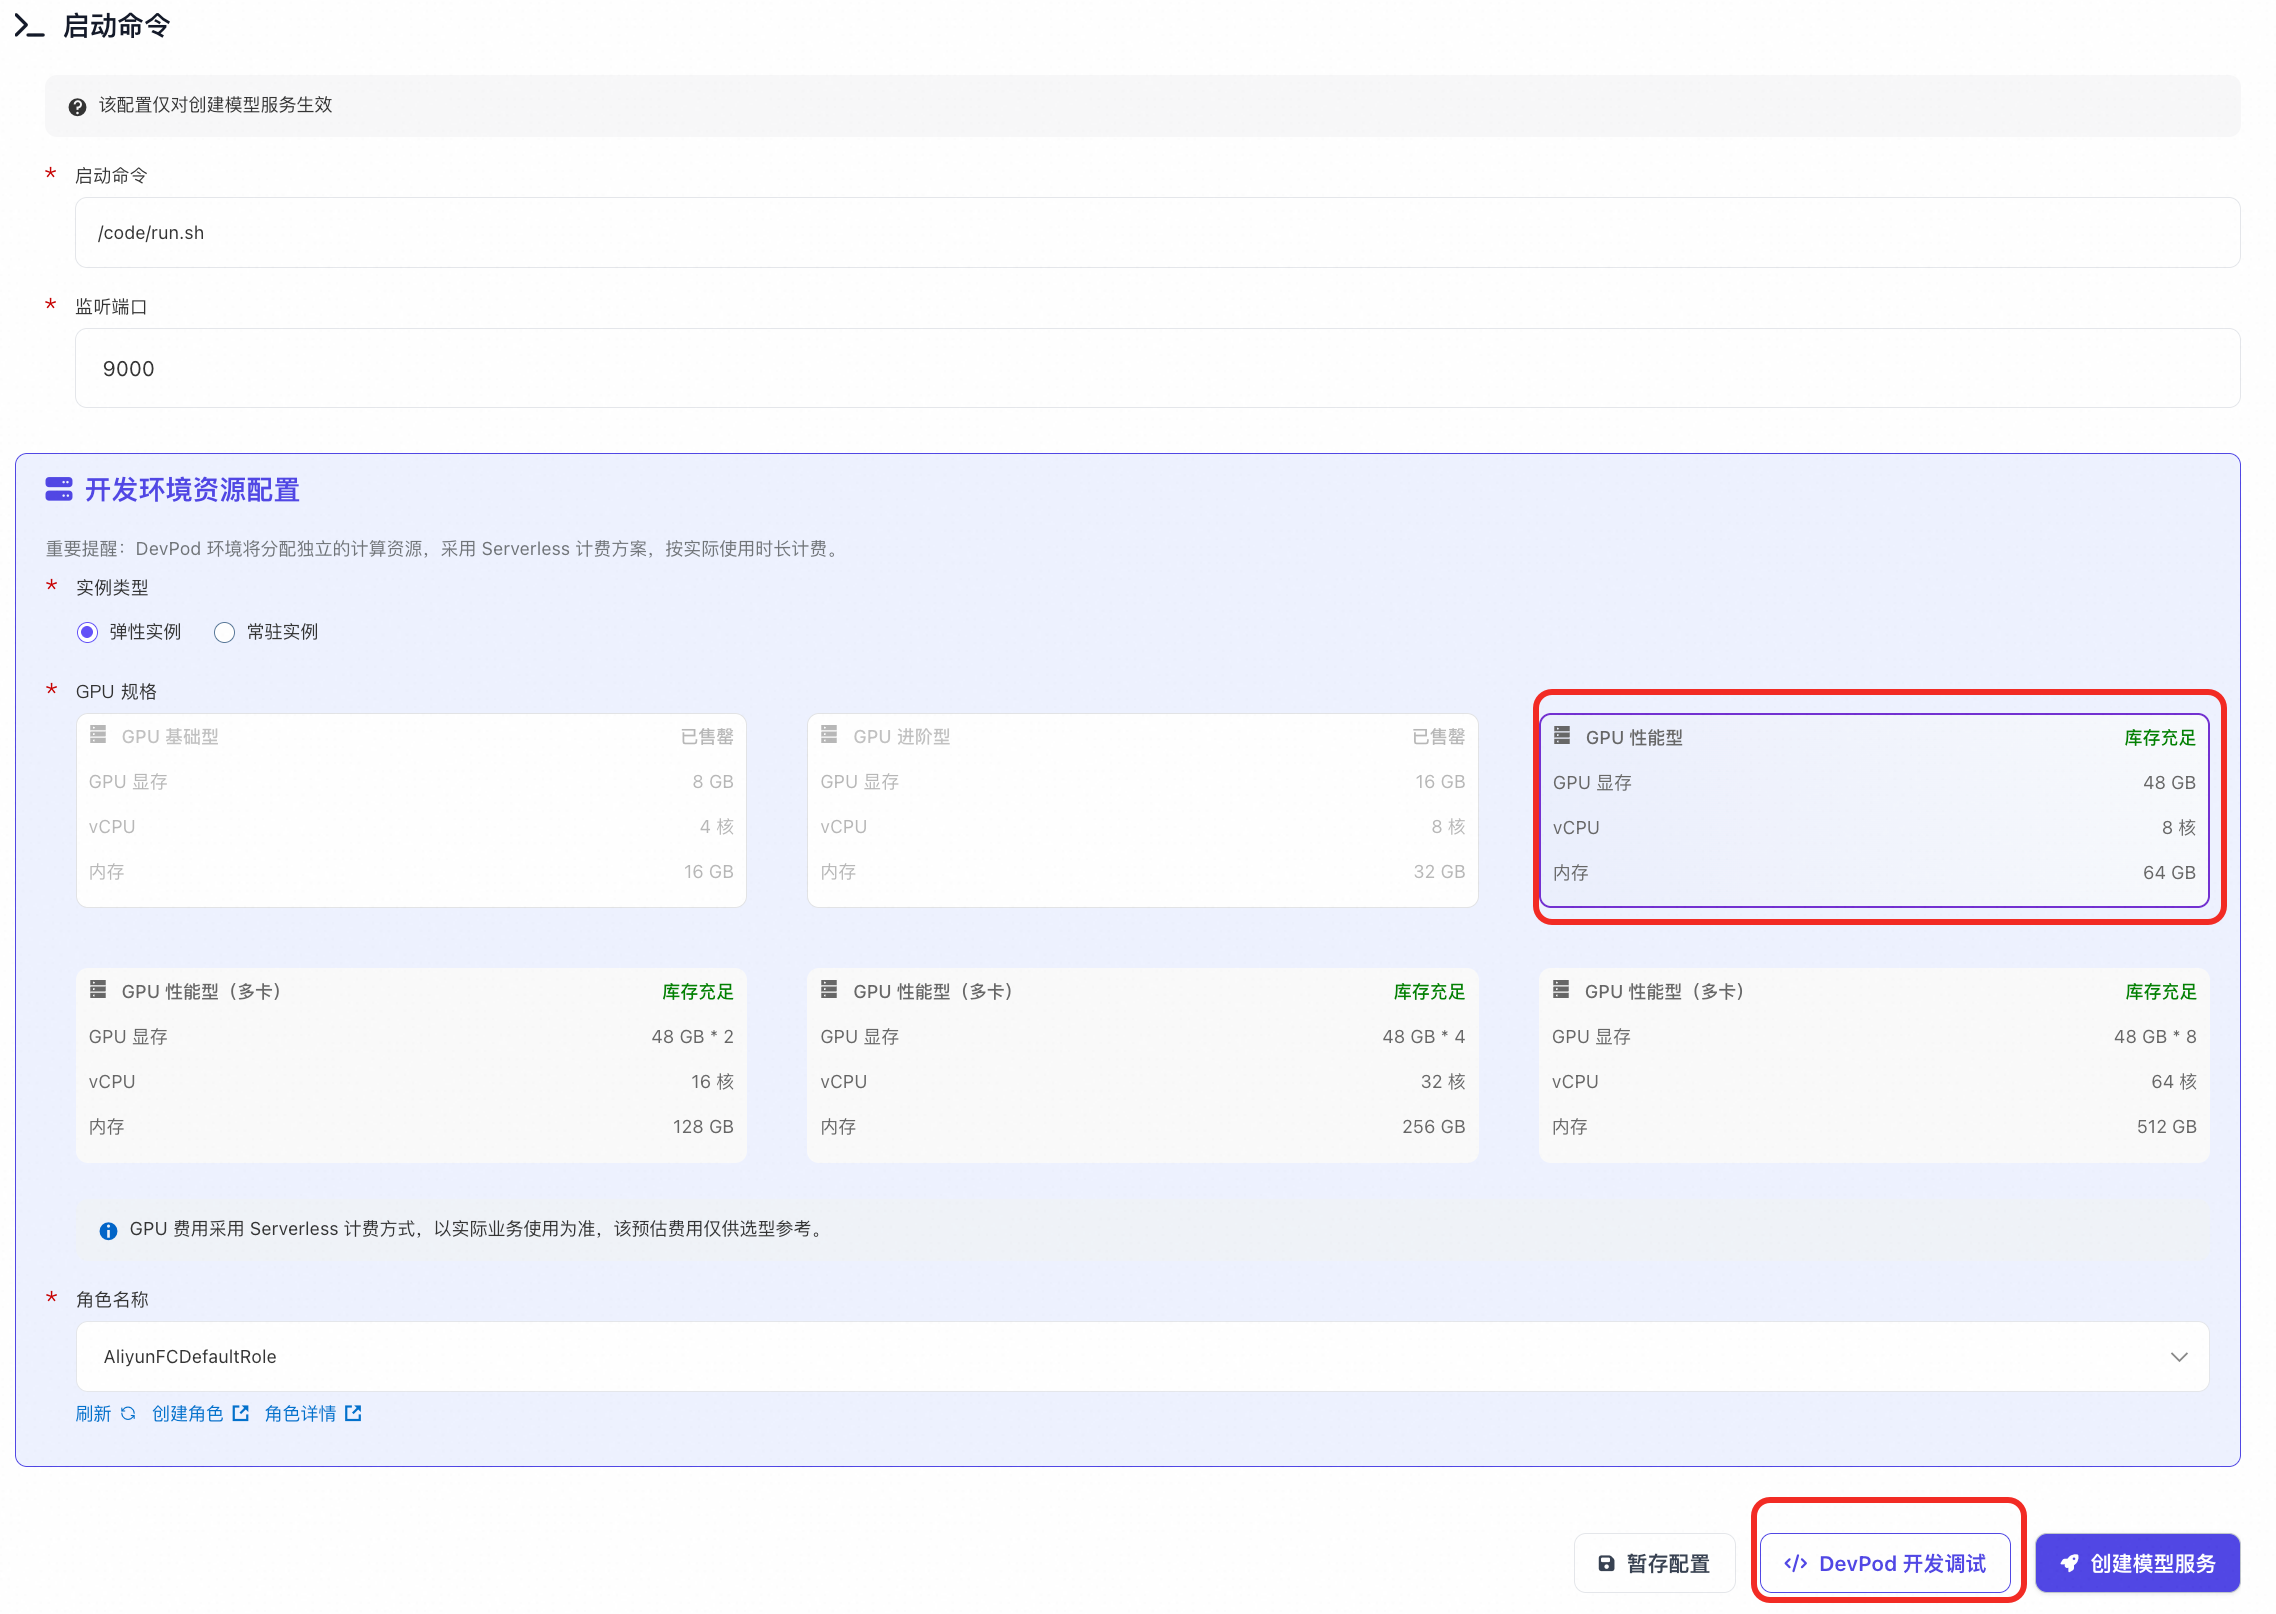The width and height of the screenshot is (2276, 1614).
Task: Click the chevron arrow in role selector
Action: [2179, 1357]
